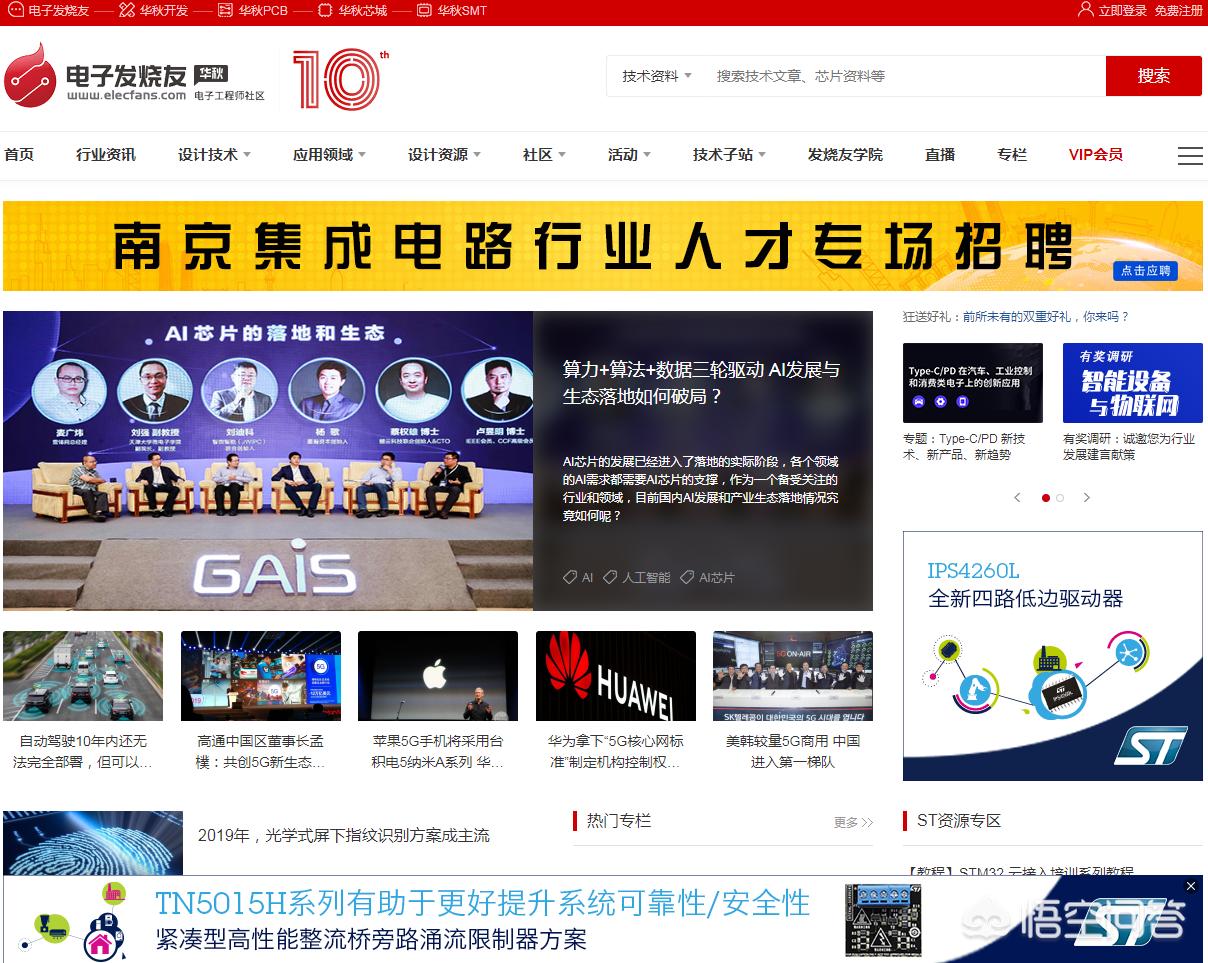Image resolution: width=1208 pixels, height=963 pixels.
Task: Click the 电子发烧友 icon in top bar
Action: point(16,11)
